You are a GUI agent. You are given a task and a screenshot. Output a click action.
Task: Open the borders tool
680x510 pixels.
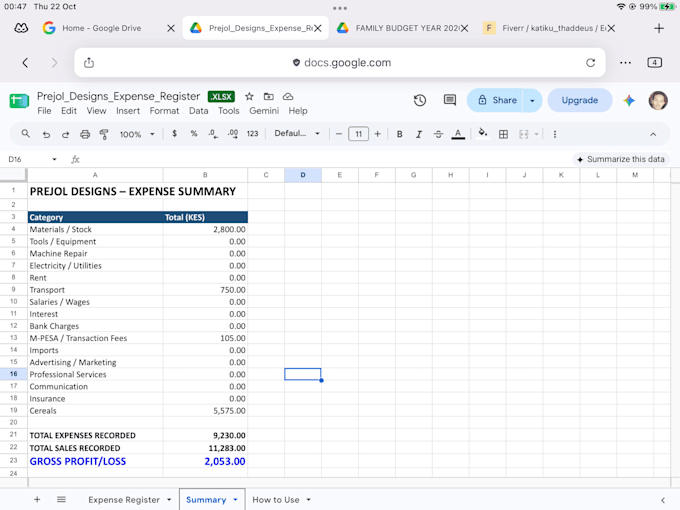503,134
